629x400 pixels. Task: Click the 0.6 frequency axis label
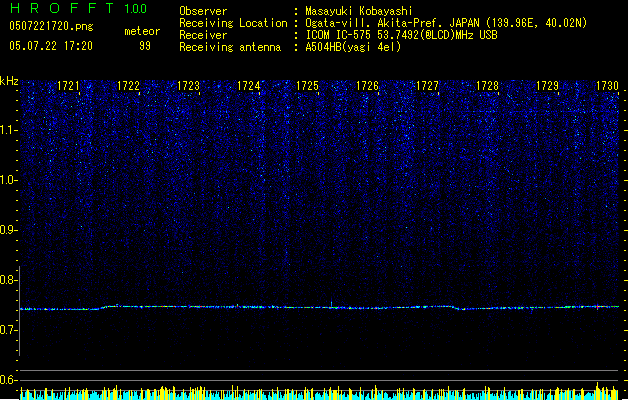pyautogui.click(x=9, y=380)
